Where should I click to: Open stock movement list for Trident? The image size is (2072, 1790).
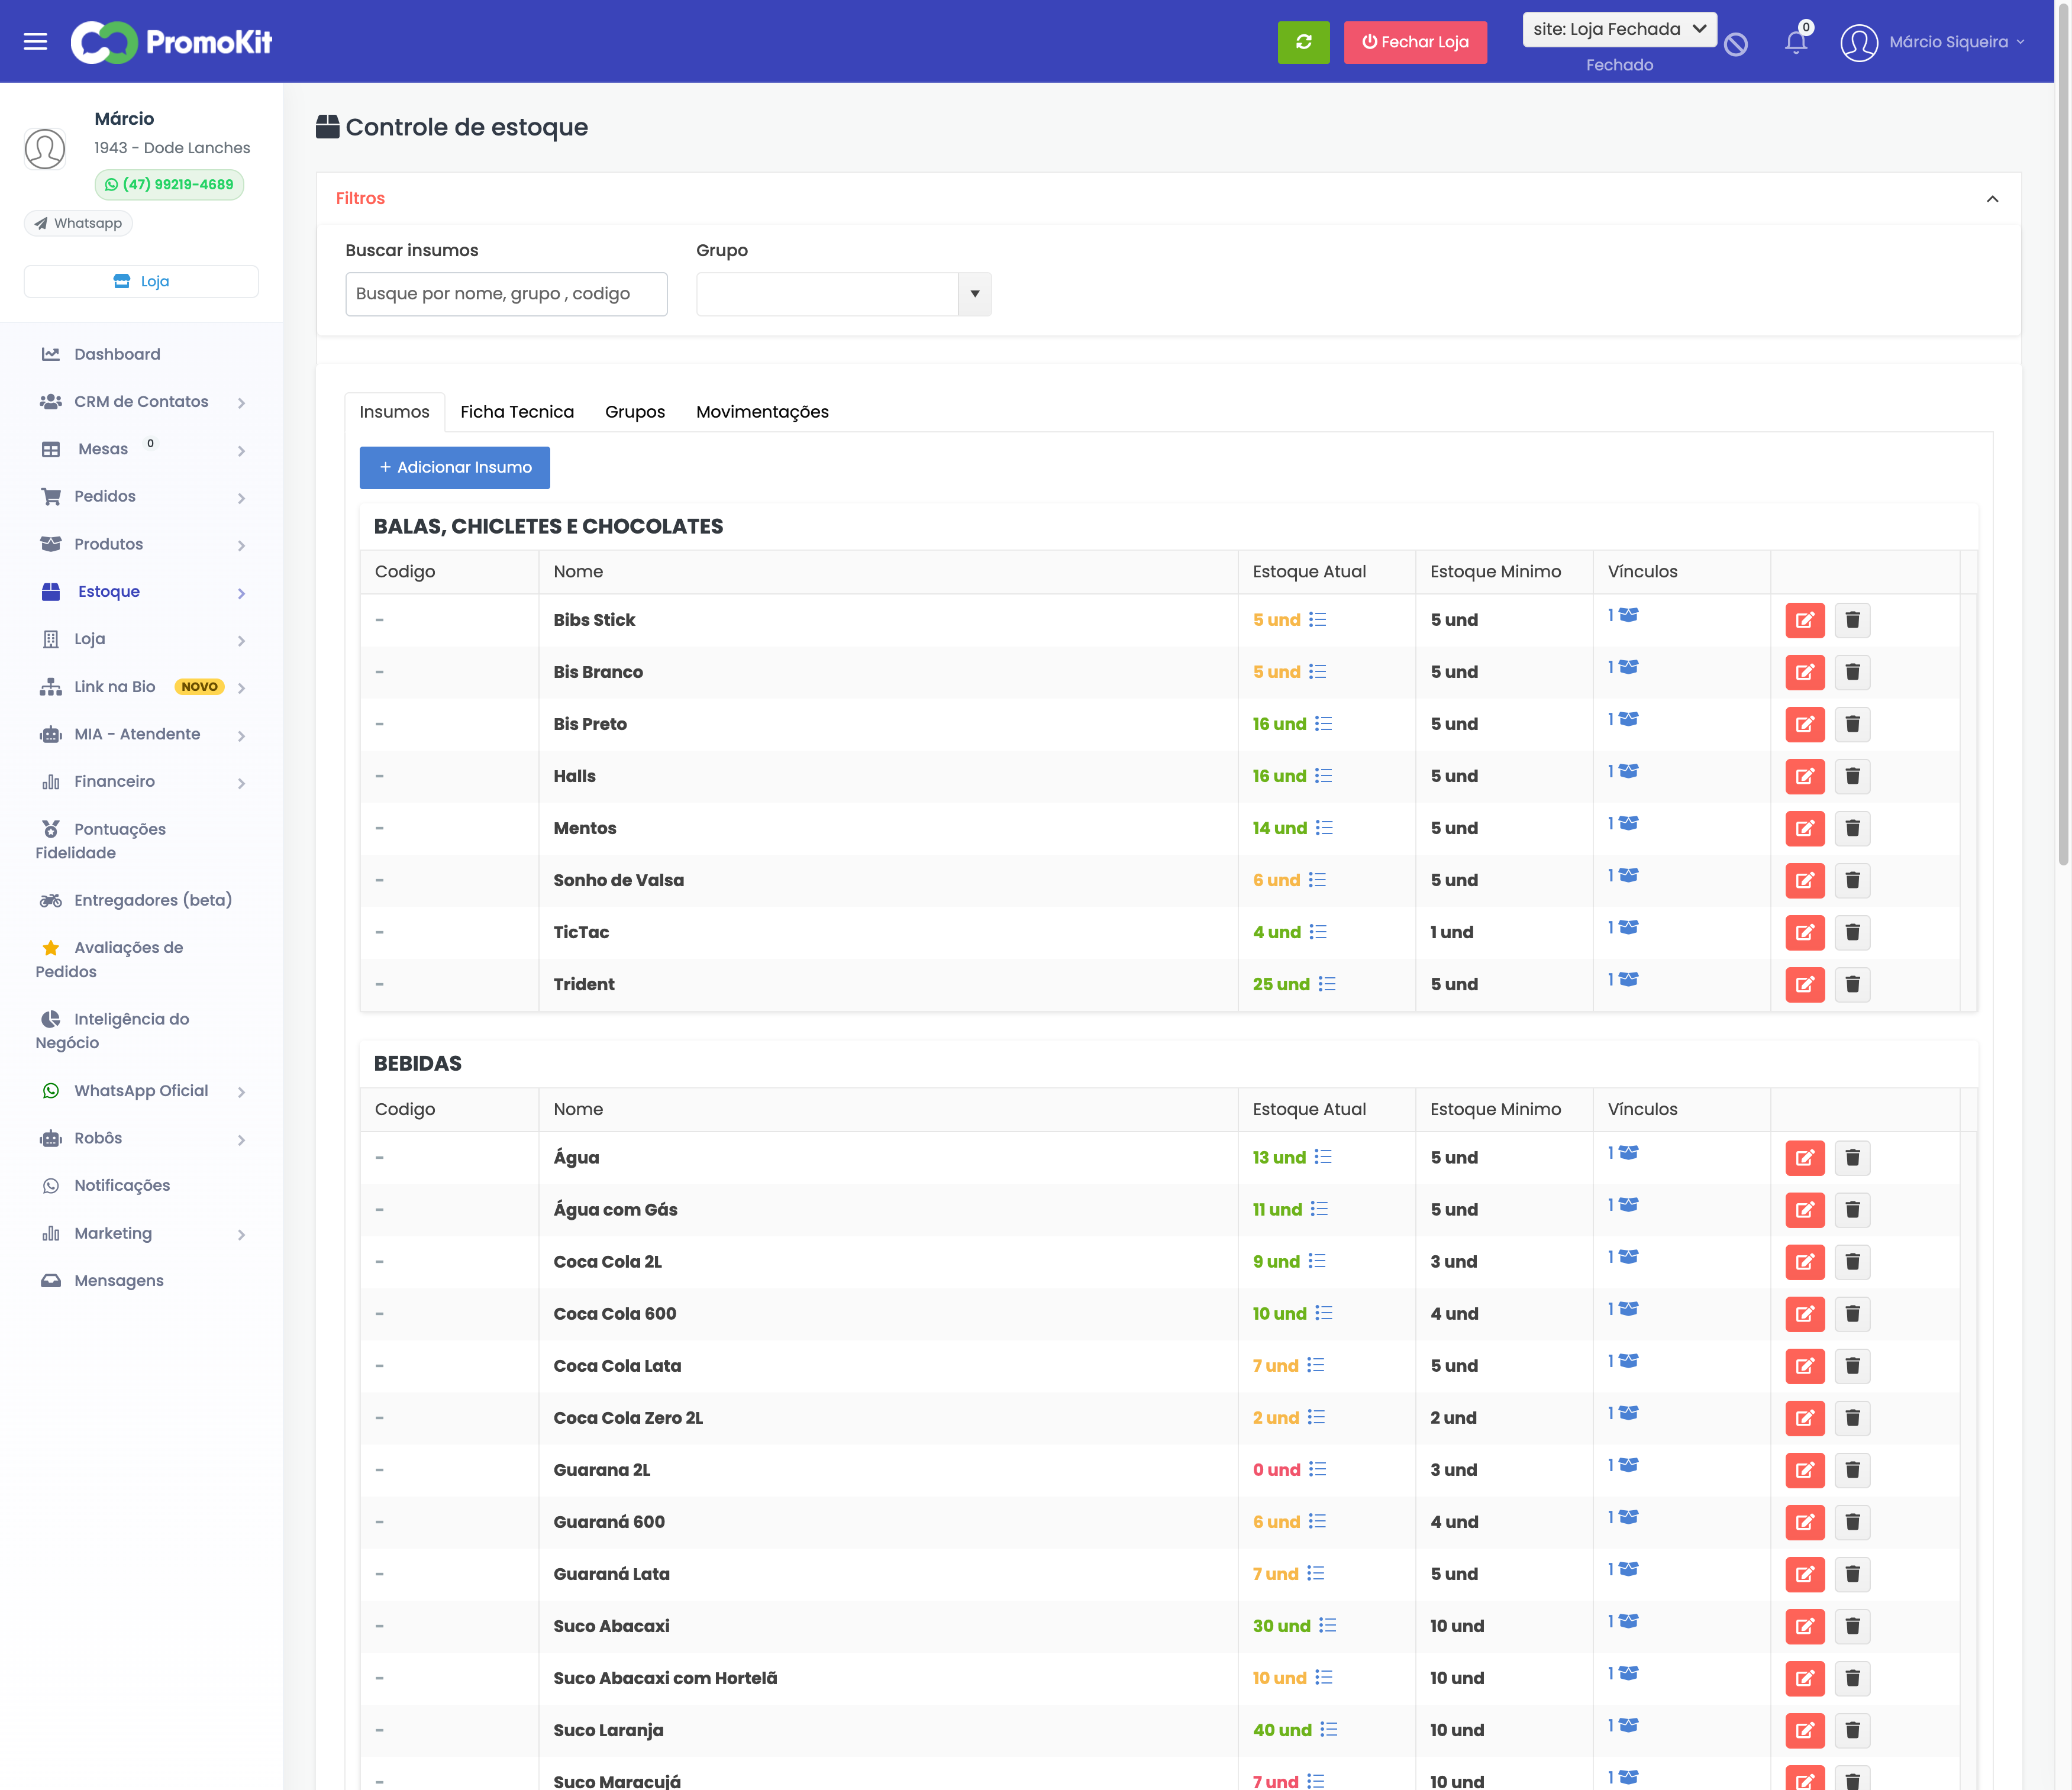click(x=1327, y=984)
